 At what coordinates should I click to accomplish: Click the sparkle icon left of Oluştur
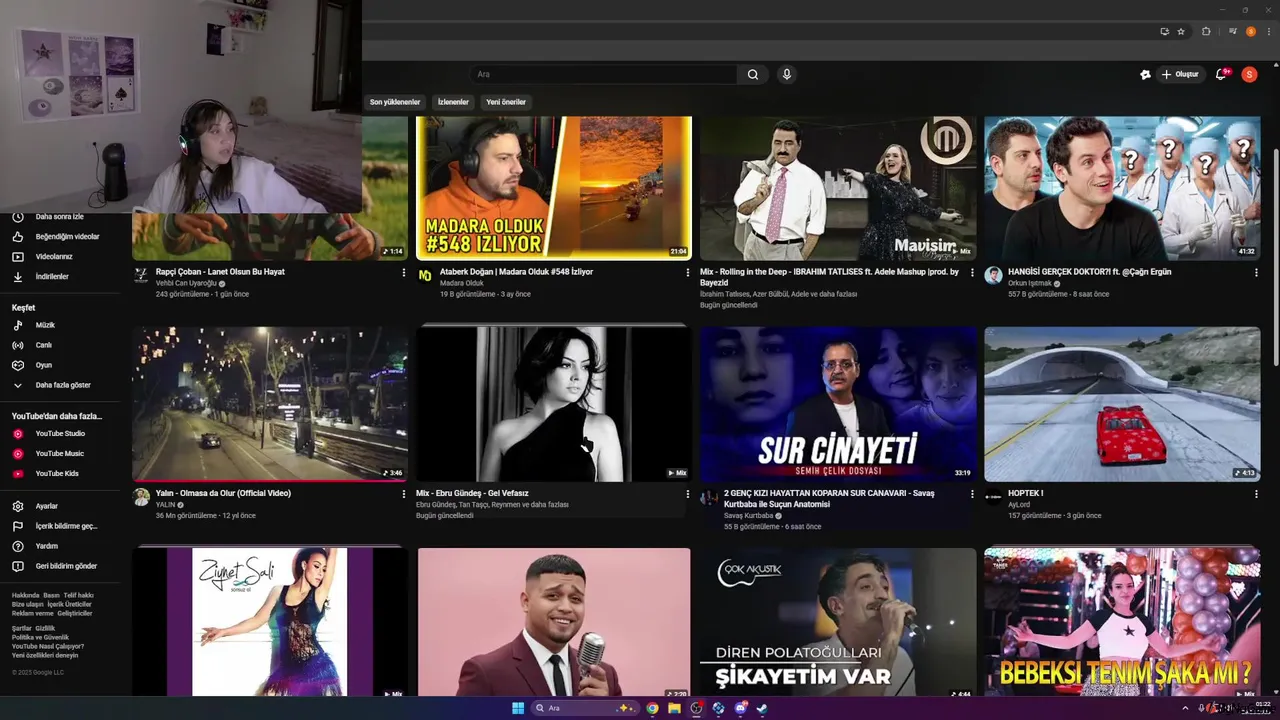tap(1145, 74)
